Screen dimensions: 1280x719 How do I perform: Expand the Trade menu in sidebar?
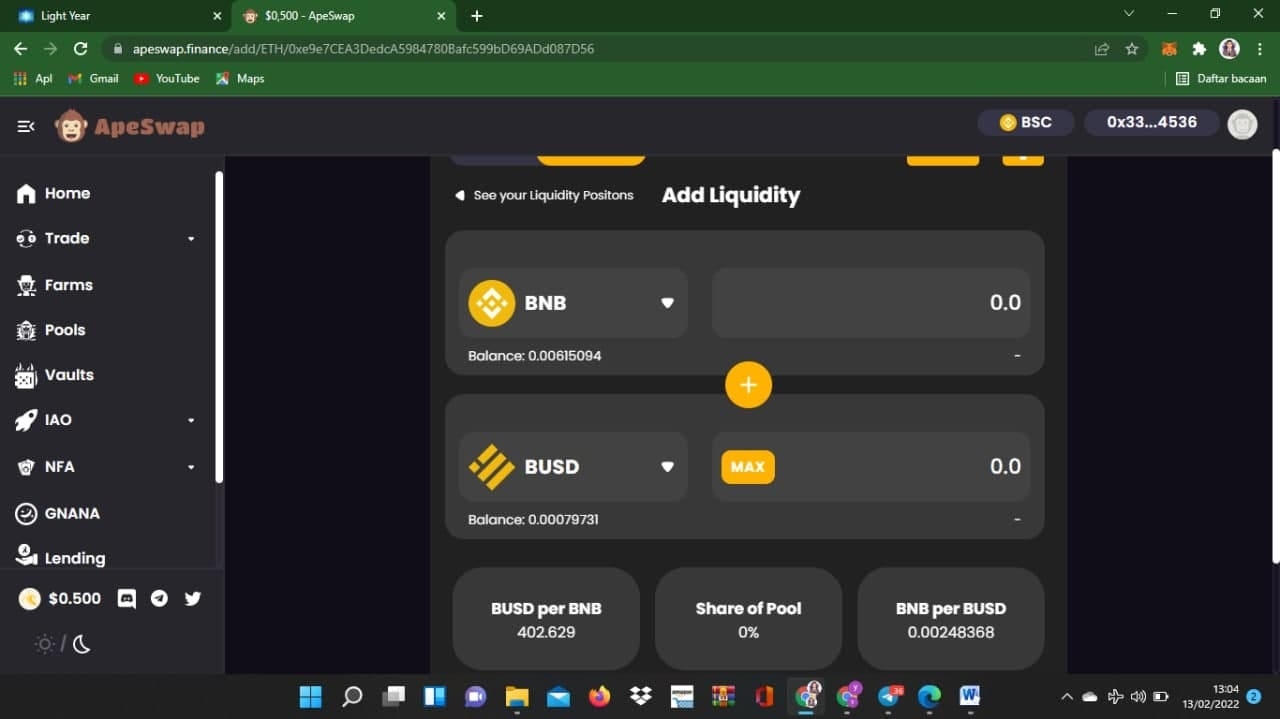pos(107,238)
